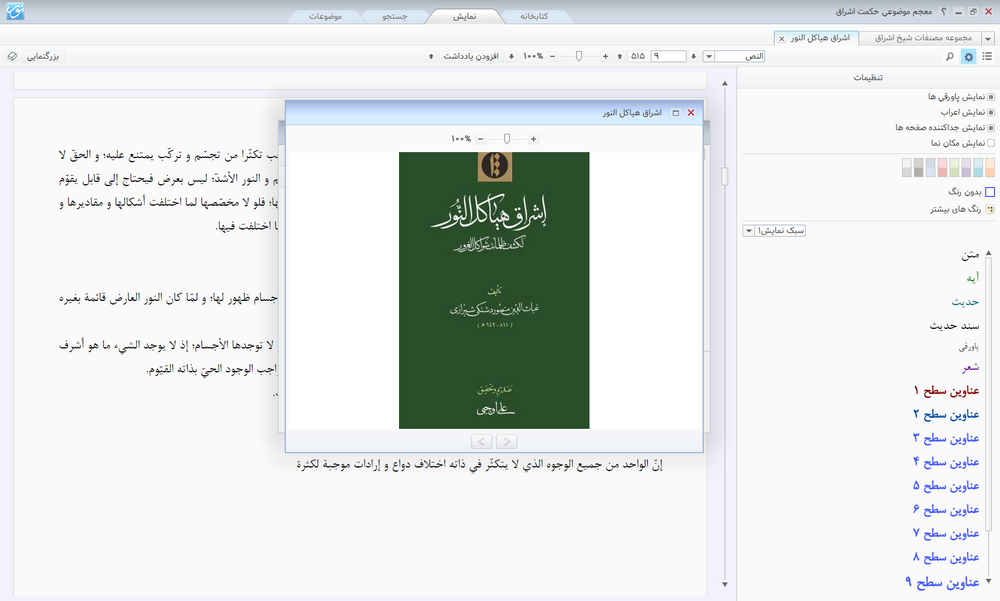The width and height of the screenshot is (1000, 601).
Task: Toggle نمایش پاورقی ها checkbox
Action: 990,97
